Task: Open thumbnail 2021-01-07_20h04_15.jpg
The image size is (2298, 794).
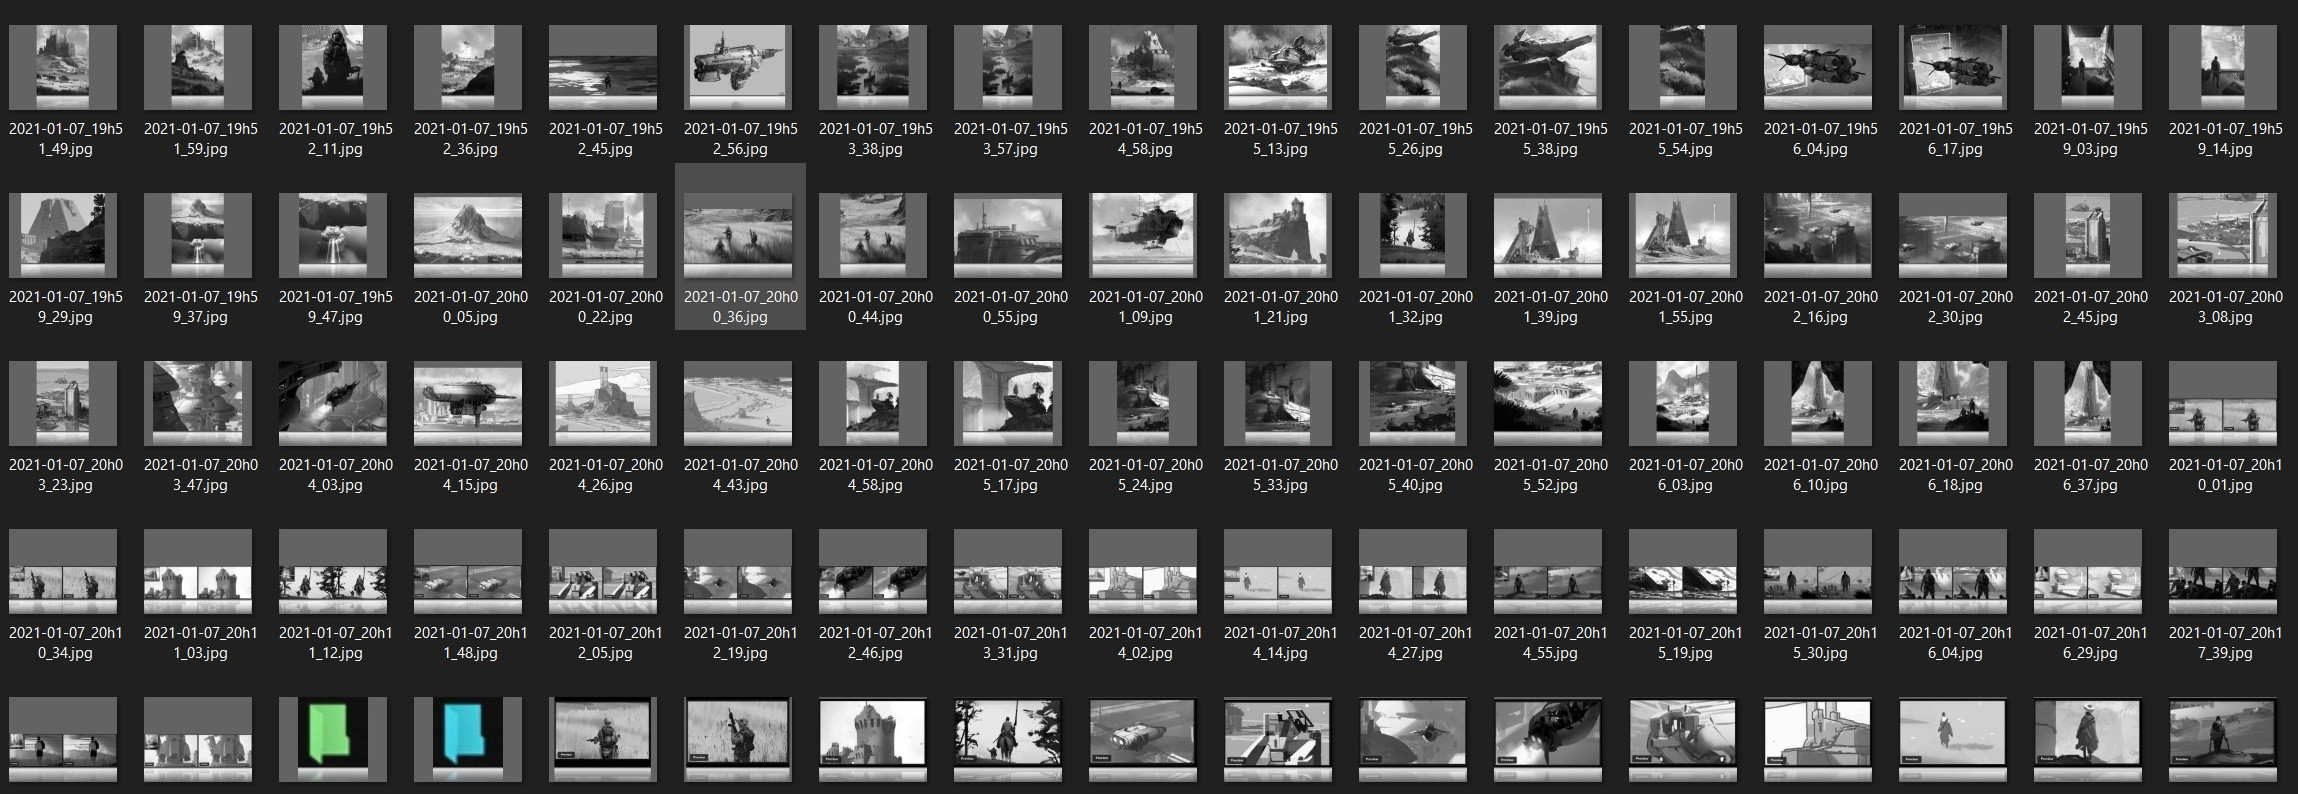Action: tap(468, 403)
